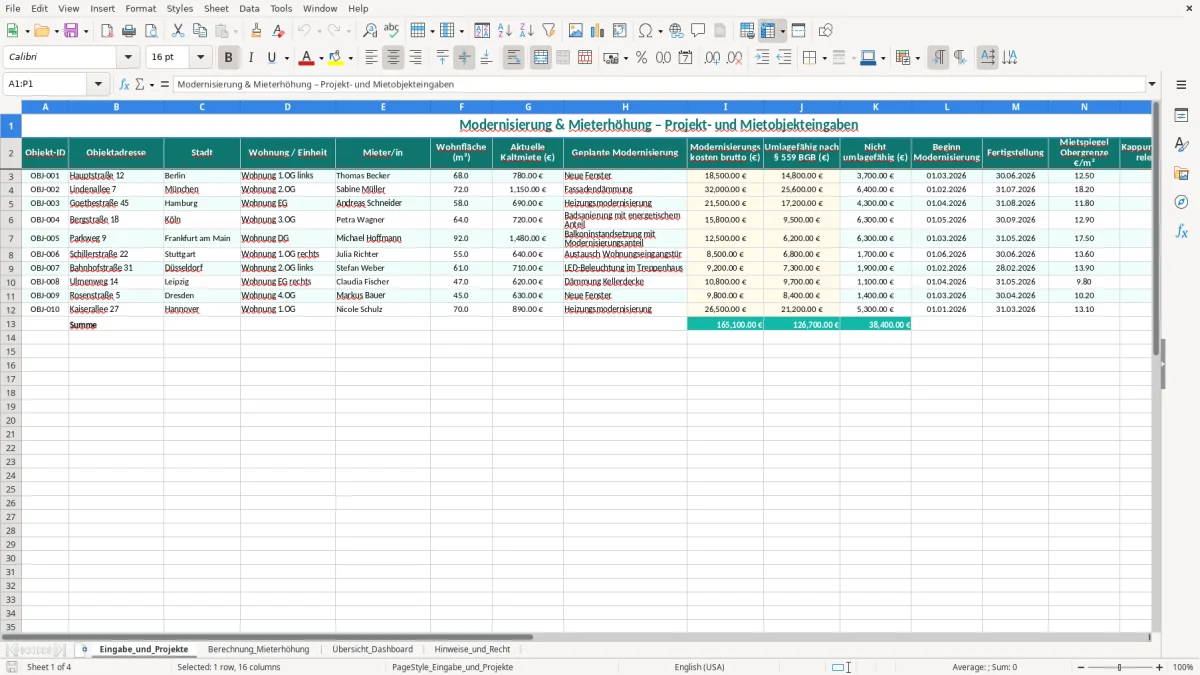Viewport: 1200px width, 675px height.
Task: Toggle Wrap Text button
Action: click(x=513, y=58)
